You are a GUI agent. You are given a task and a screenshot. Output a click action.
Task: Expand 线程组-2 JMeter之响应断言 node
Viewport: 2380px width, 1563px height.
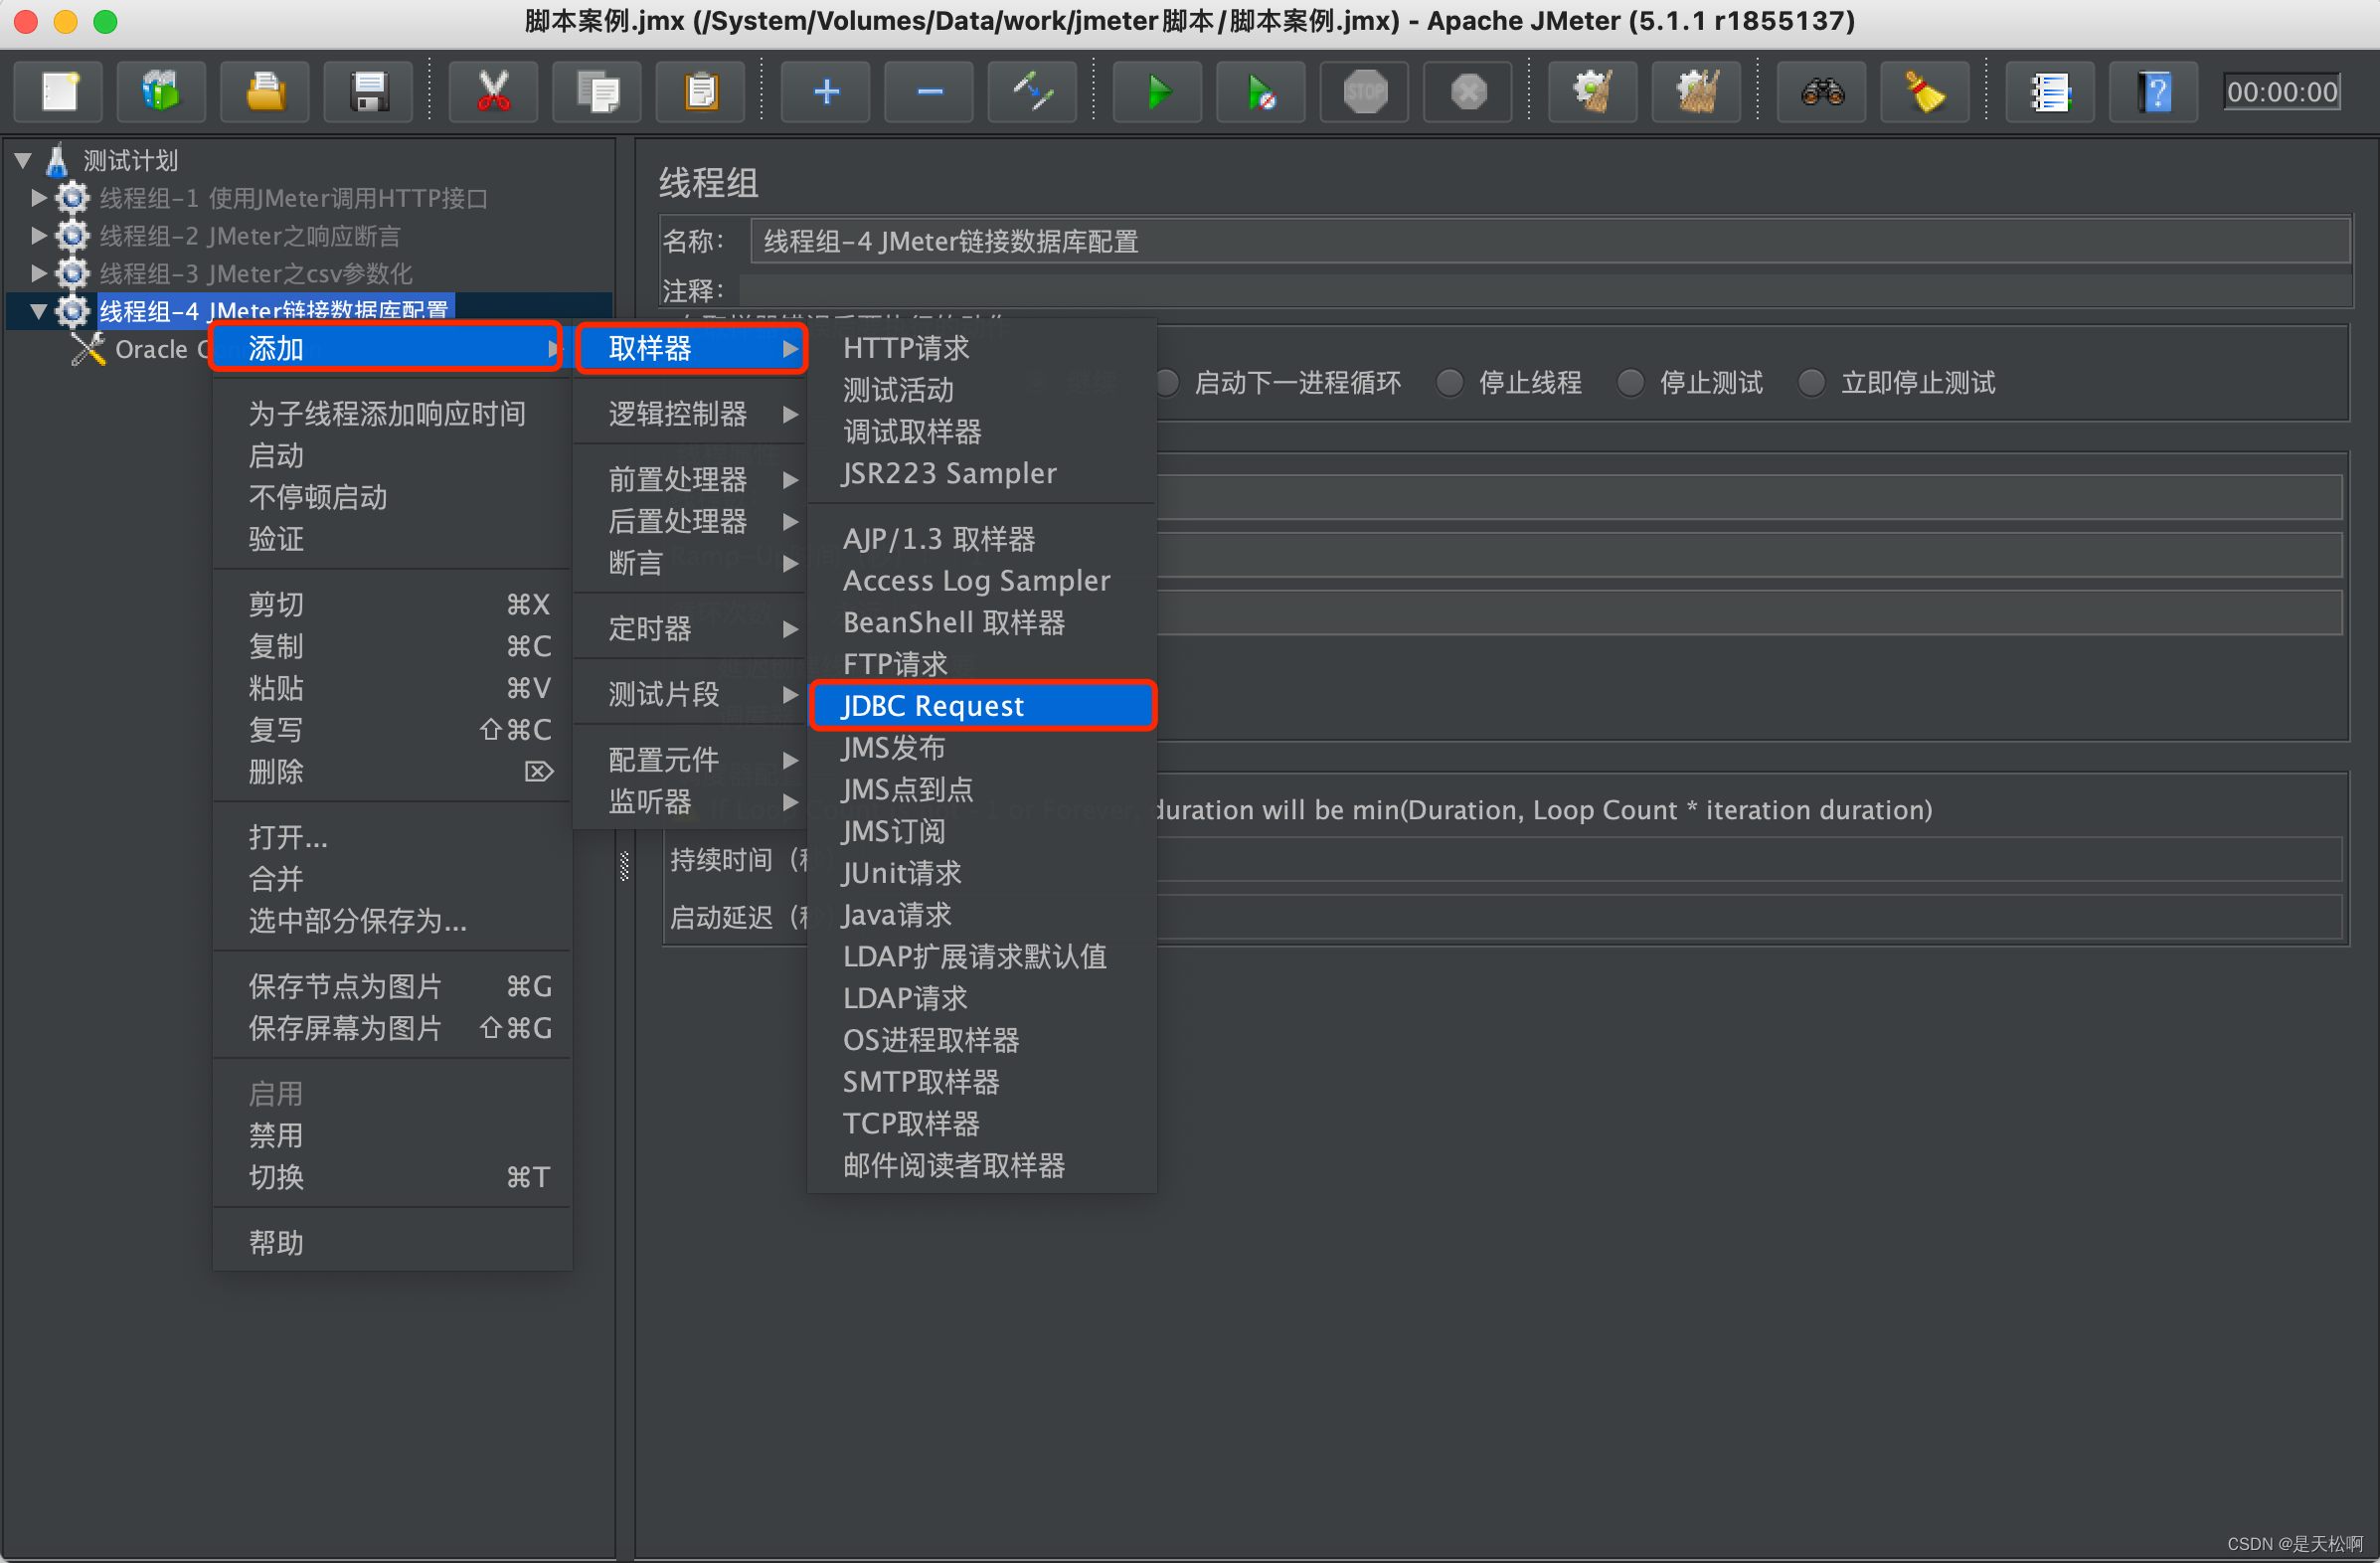38,235
